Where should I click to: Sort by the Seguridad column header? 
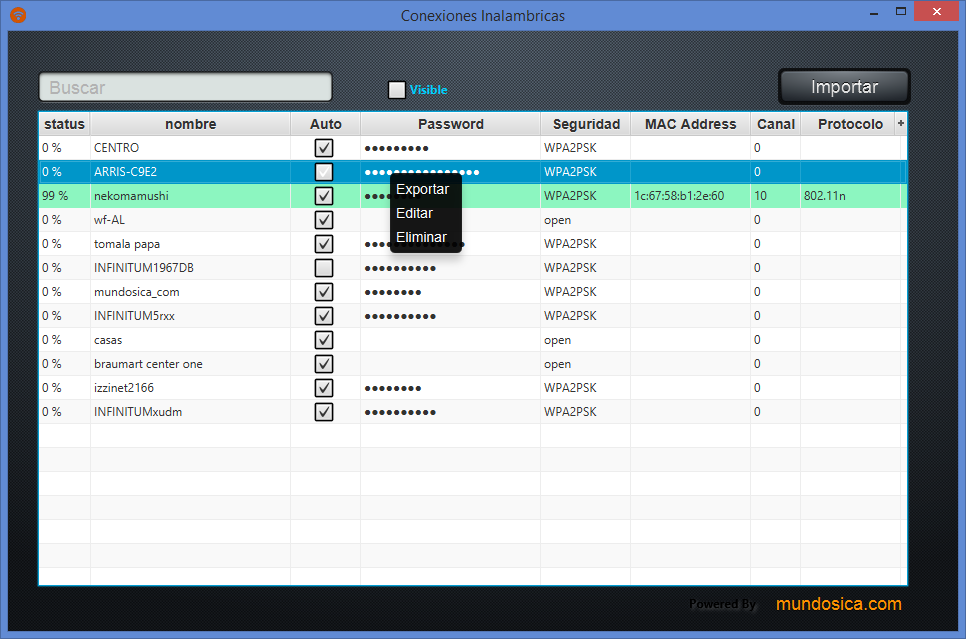coord(586,124)
